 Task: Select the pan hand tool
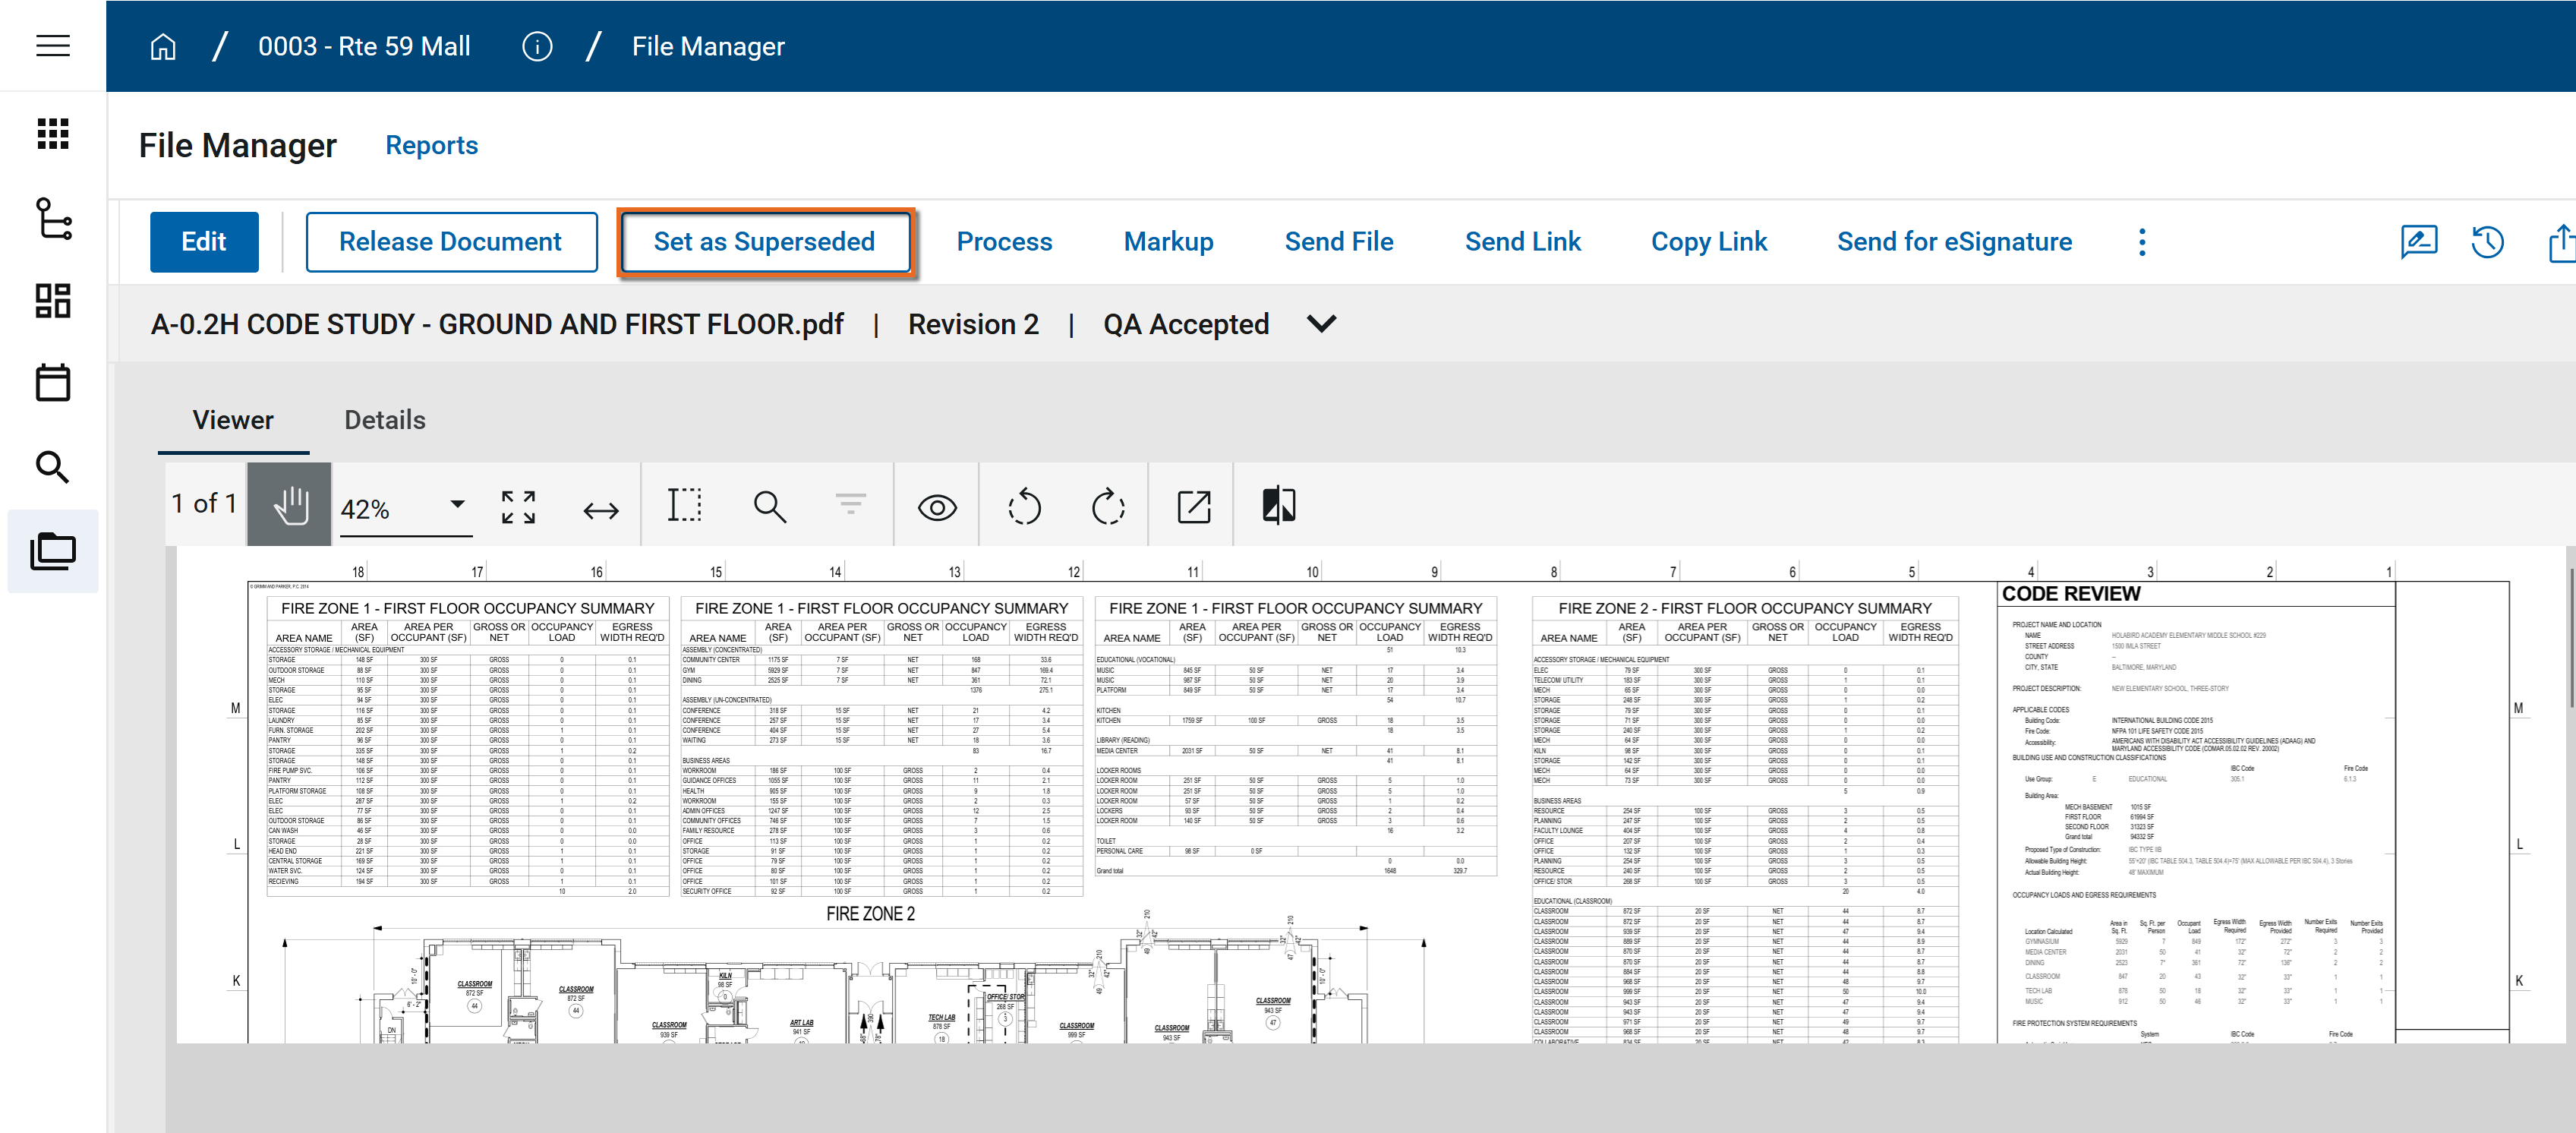point(290,505)
